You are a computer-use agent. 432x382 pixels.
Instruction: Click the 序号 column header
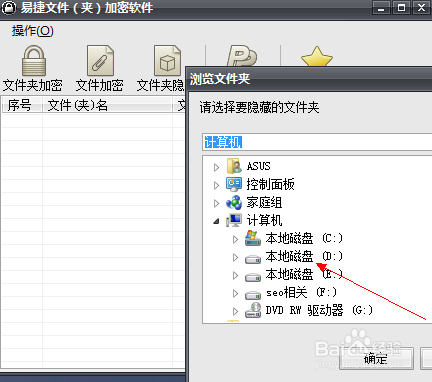click(x=22, y=105)
